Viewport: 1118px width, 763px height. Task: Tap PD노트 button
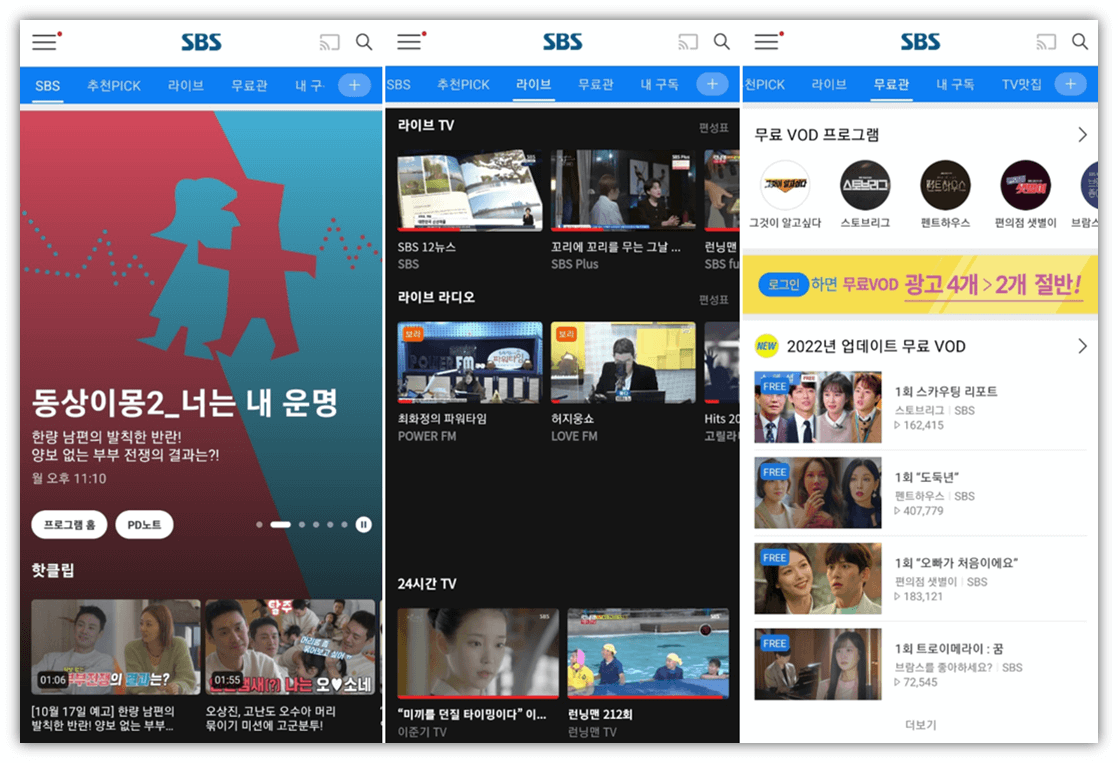tap(144, 525)
